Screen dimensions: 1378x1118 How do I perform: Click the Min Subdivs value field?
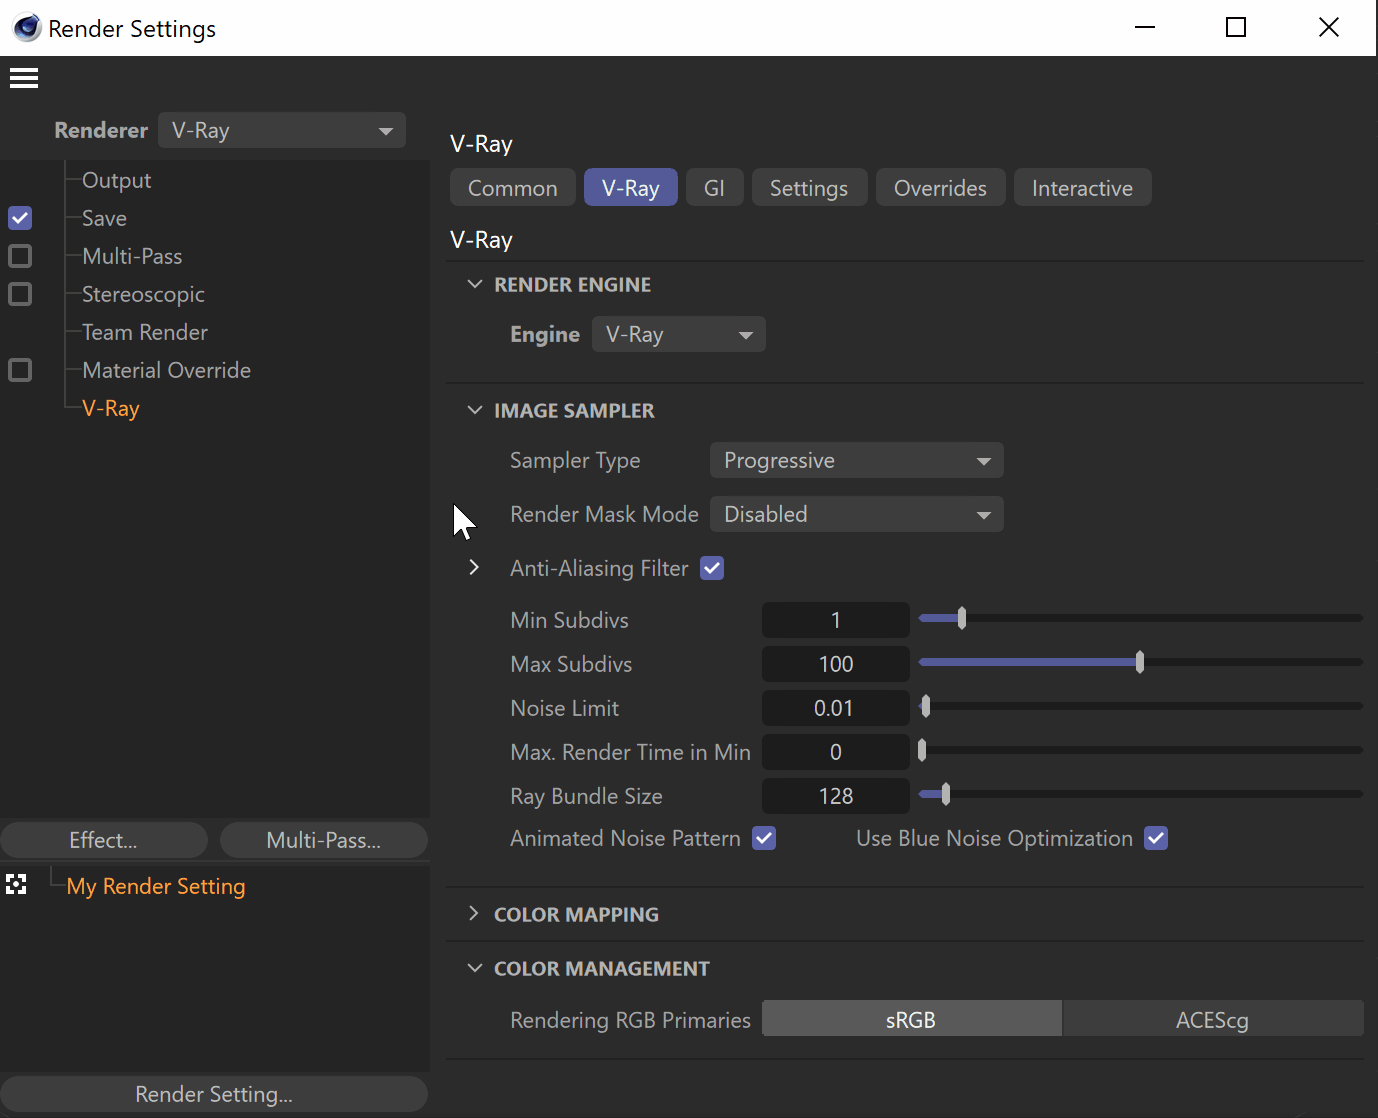[836, 620]
